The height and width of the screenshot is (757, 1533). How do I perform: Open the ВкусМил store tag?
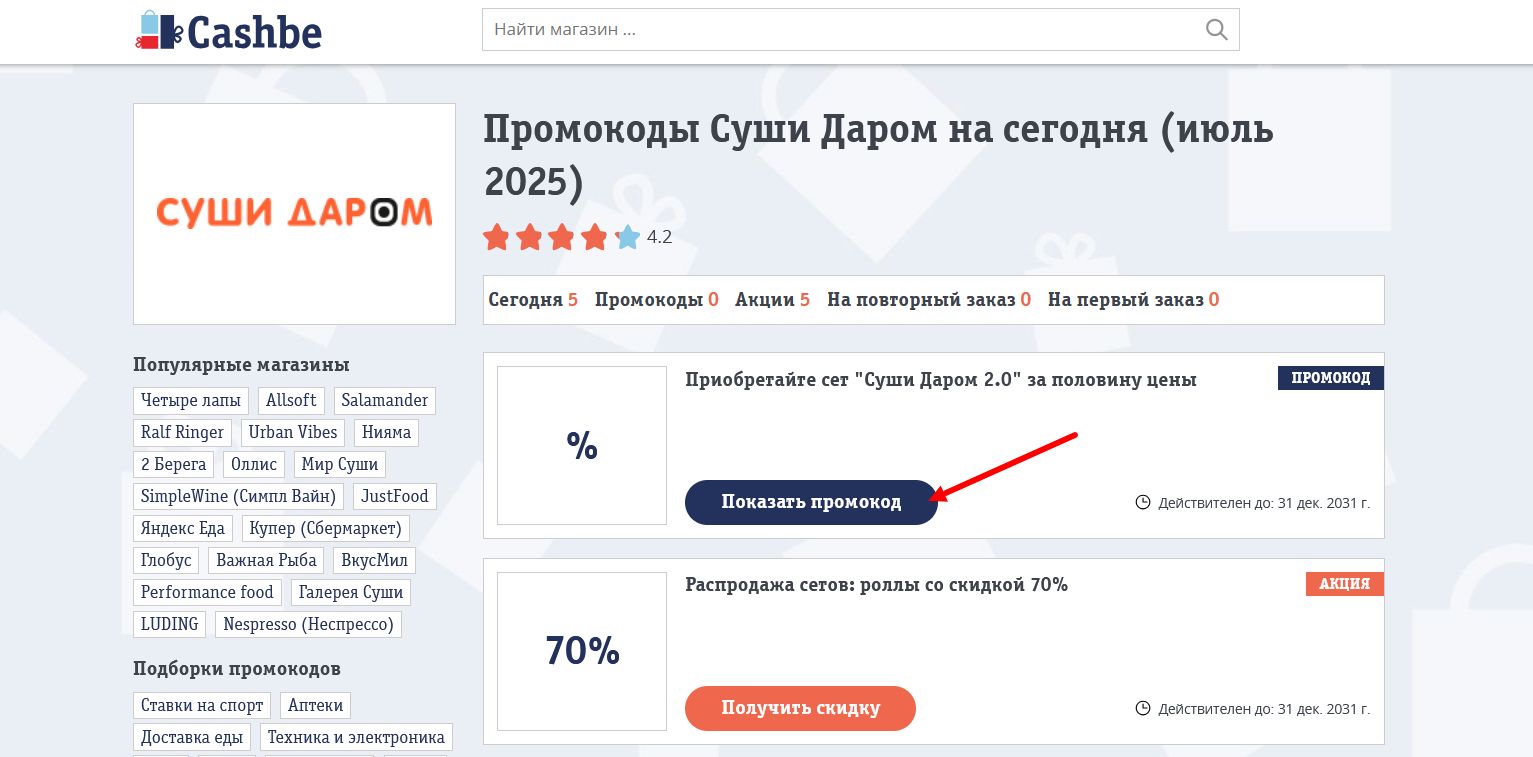374,560
